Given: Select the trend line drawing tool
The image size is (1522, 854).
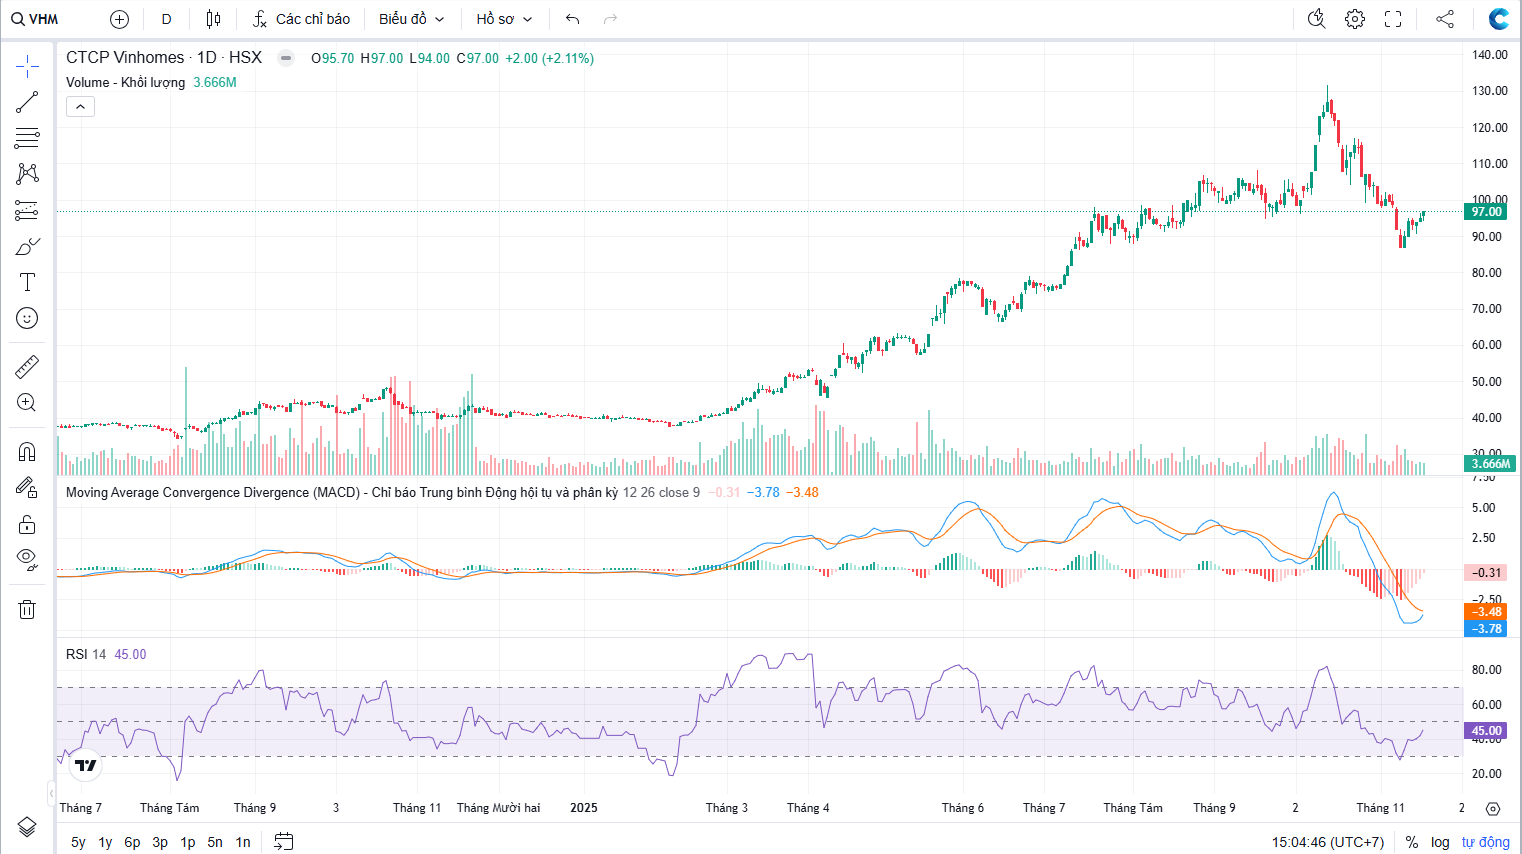Looking at the screenshot, I should 27,102.
